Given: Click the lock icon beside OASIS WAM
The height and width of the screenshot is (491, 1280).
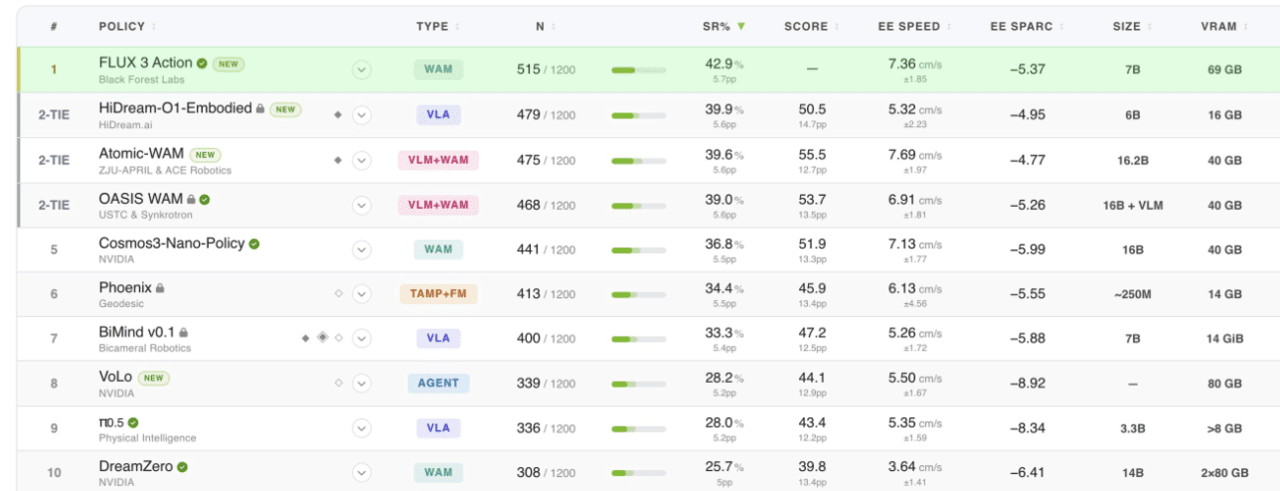Looking at the screenshot, I should (x=191, y=199).
